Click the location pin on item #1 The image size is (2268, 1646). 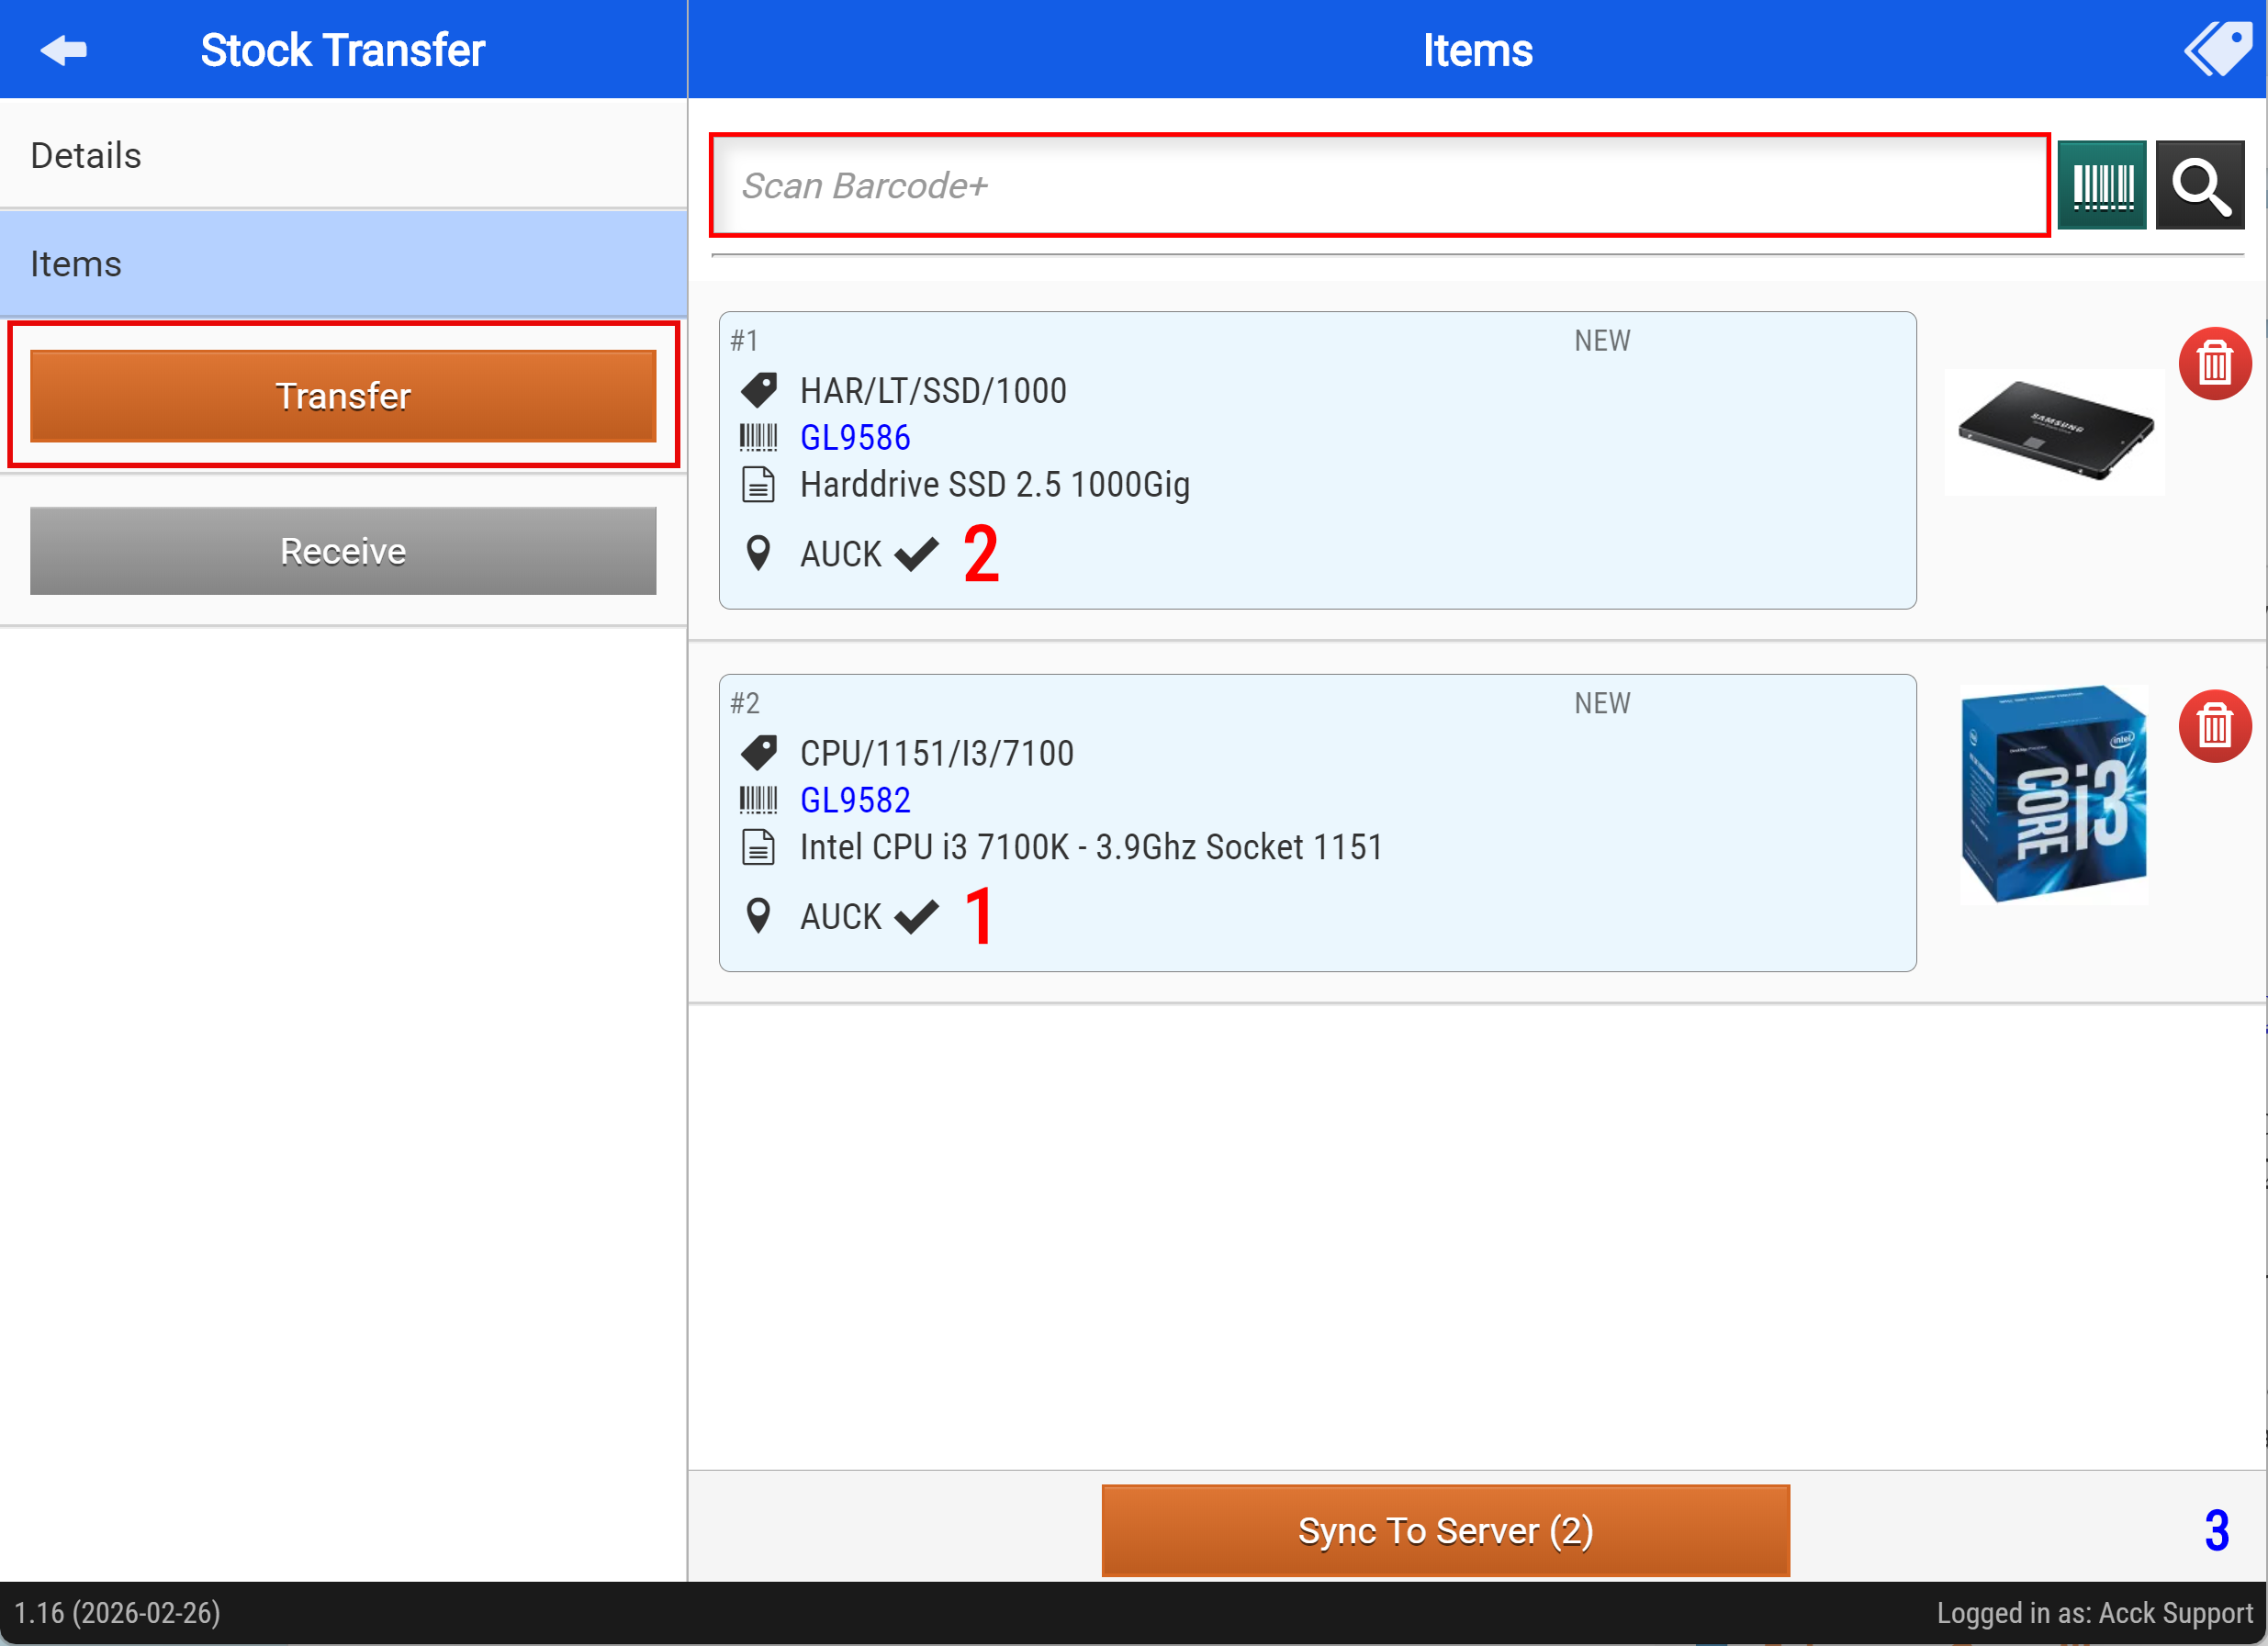(x=758, y=553)
